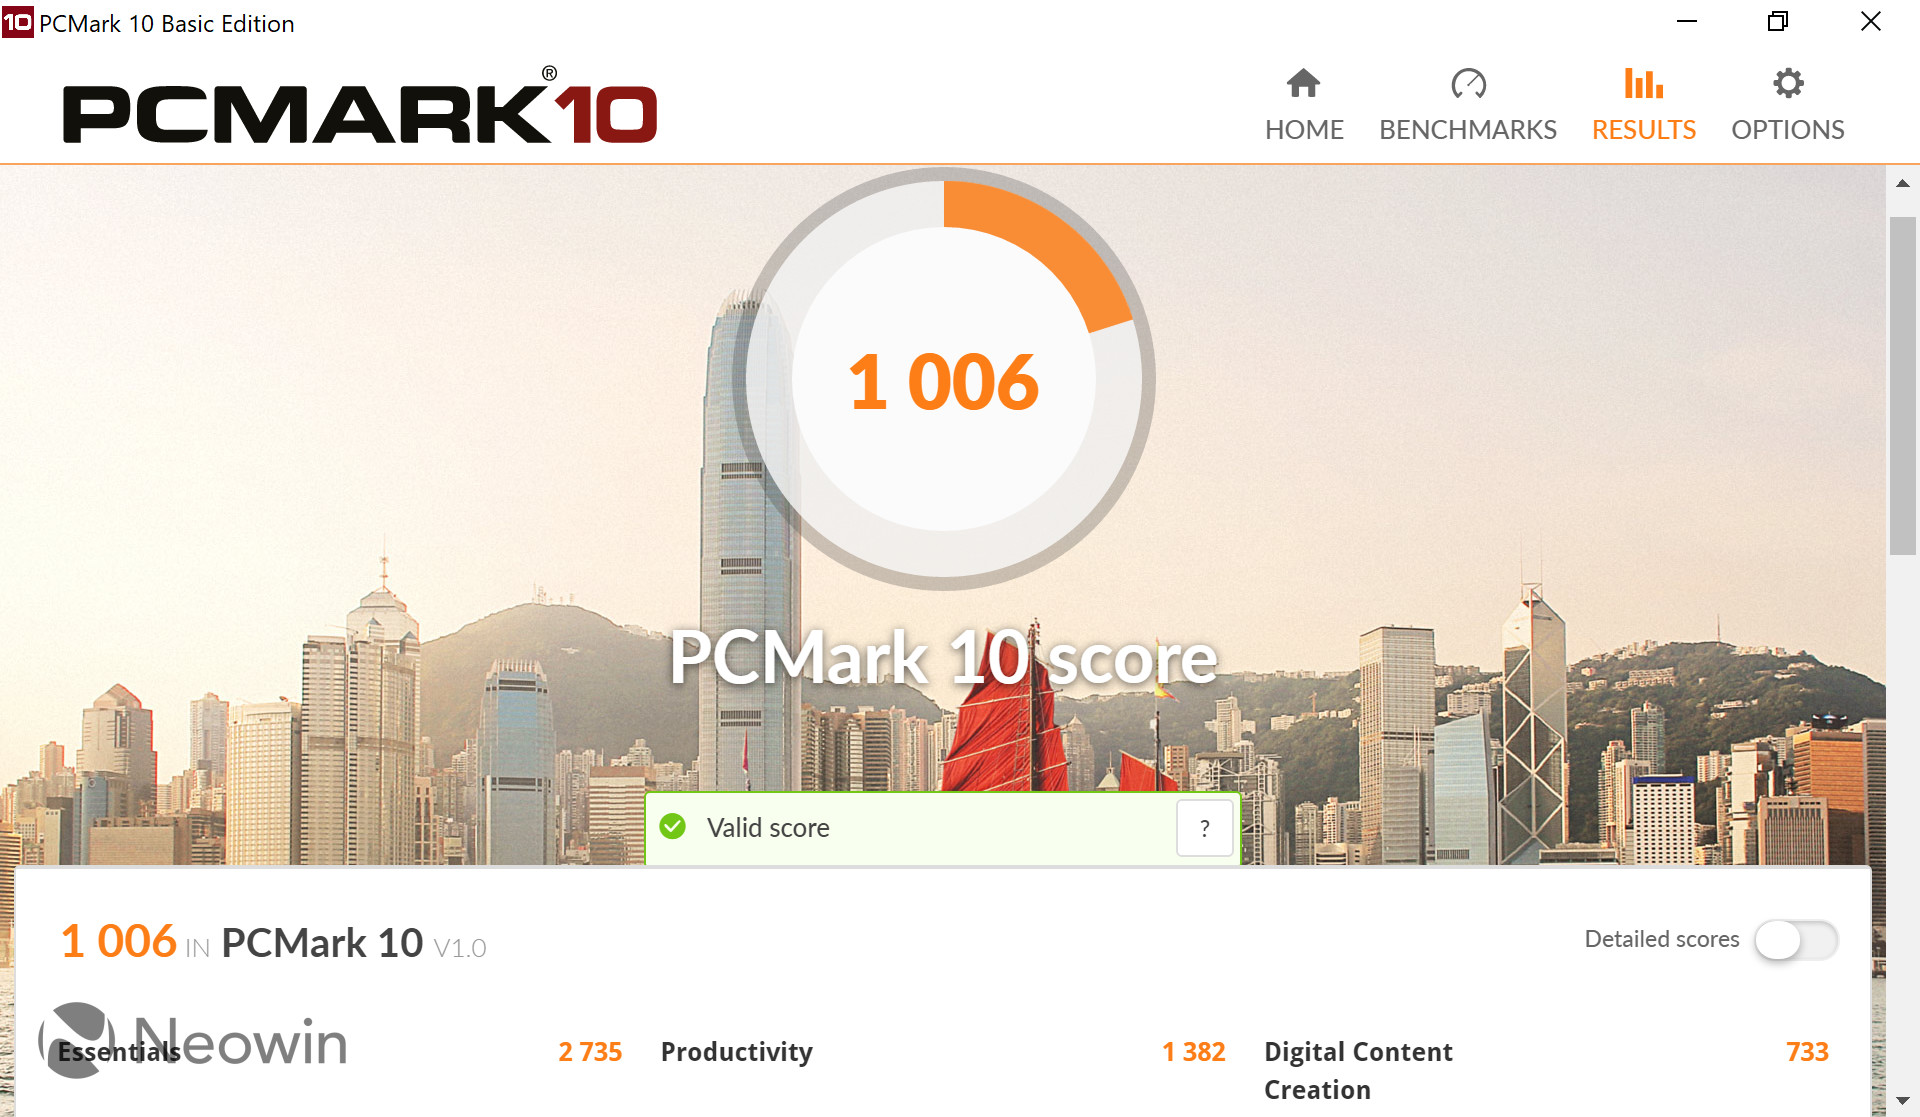Click the scrollbar down arrow
The image size is (1920, 1117).
click(1902, 1100)
